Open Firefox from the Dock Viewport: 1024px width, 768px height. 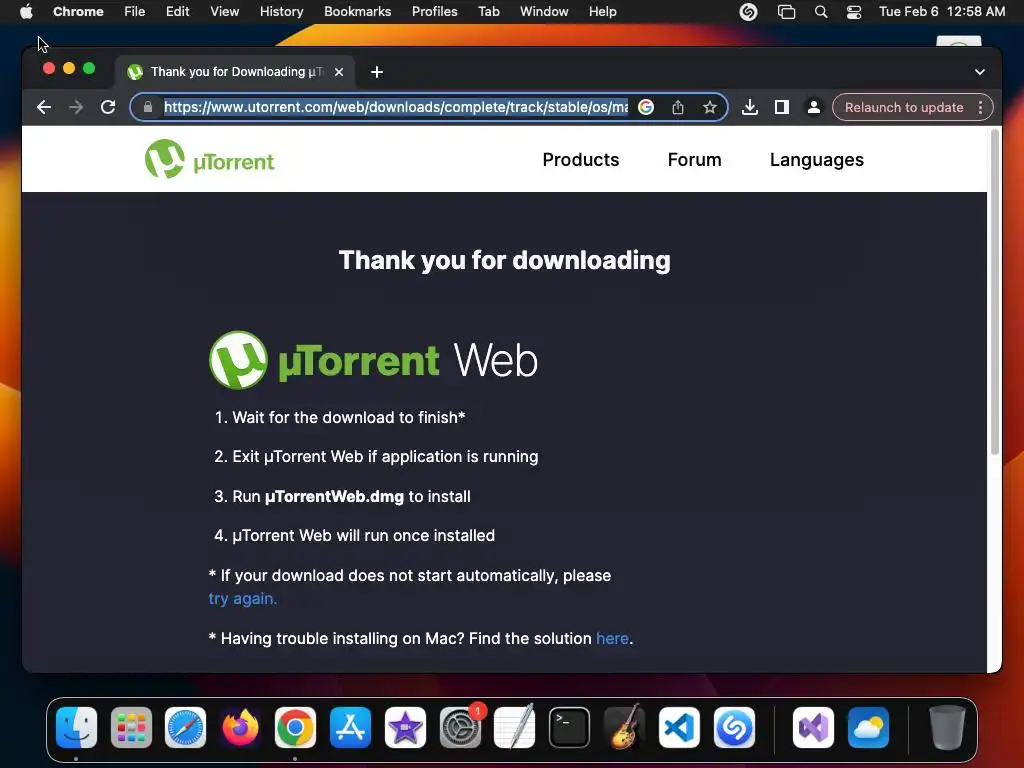click(240, 728)
